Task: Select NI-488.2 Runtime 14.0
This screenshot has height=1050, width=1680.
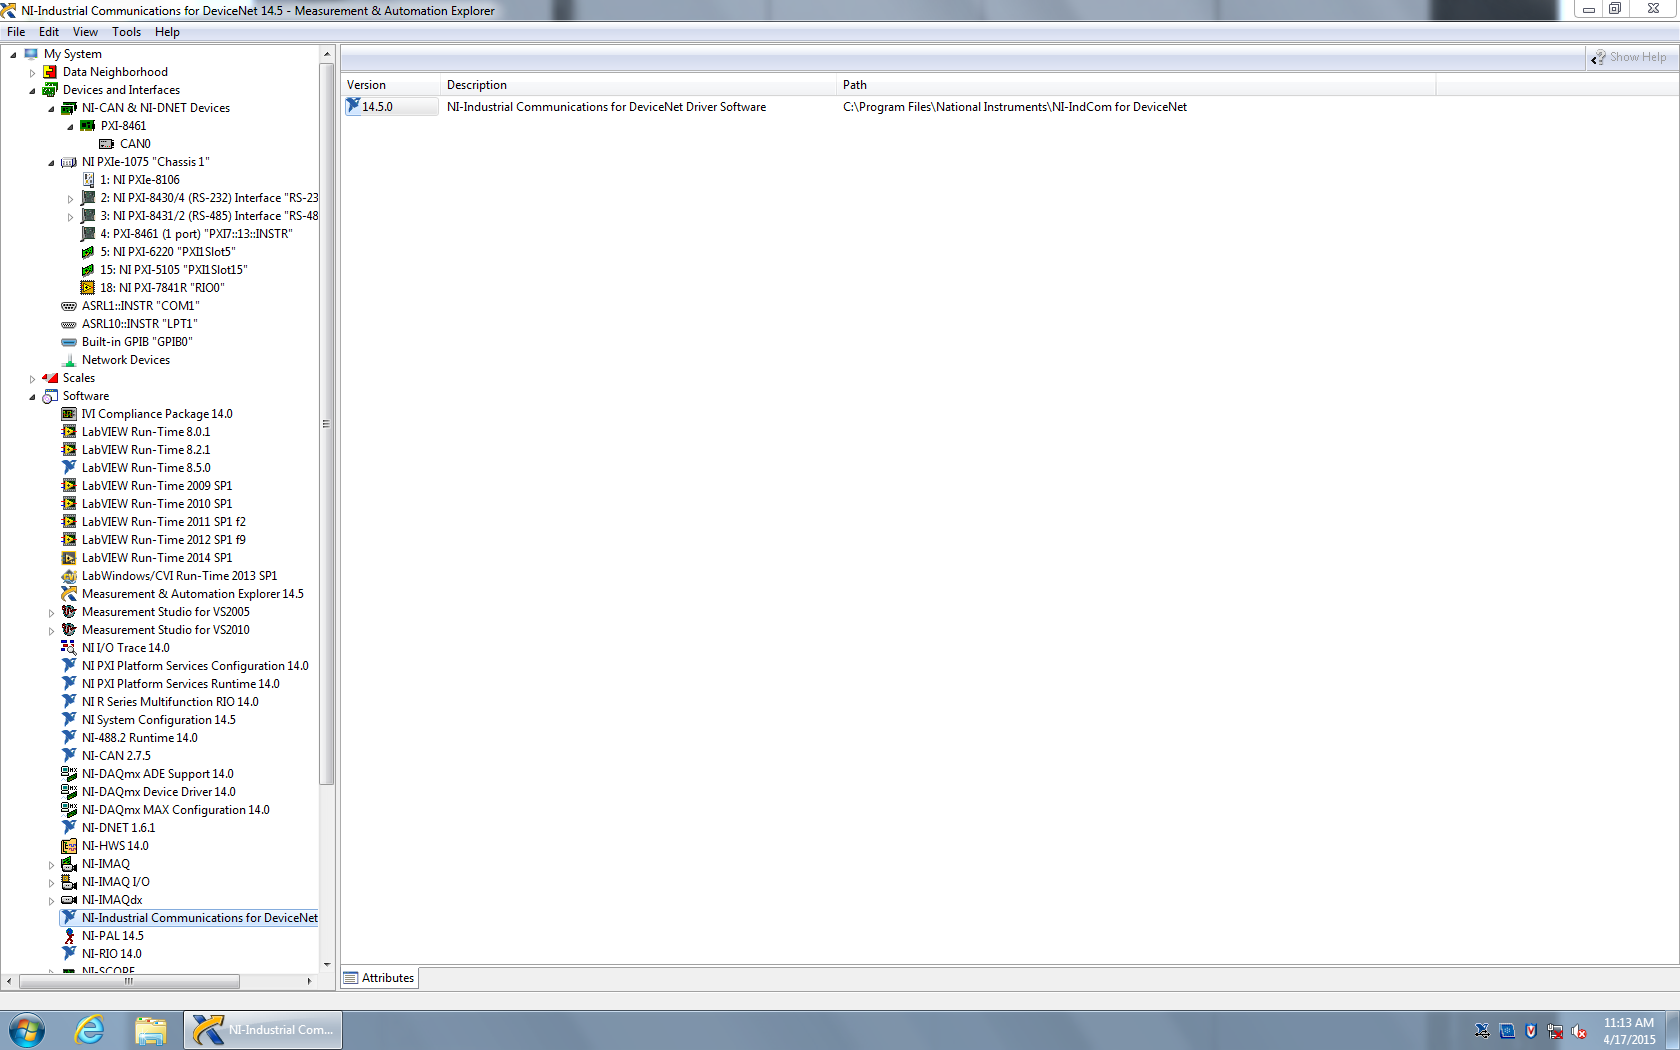Action: pos(140,738)
